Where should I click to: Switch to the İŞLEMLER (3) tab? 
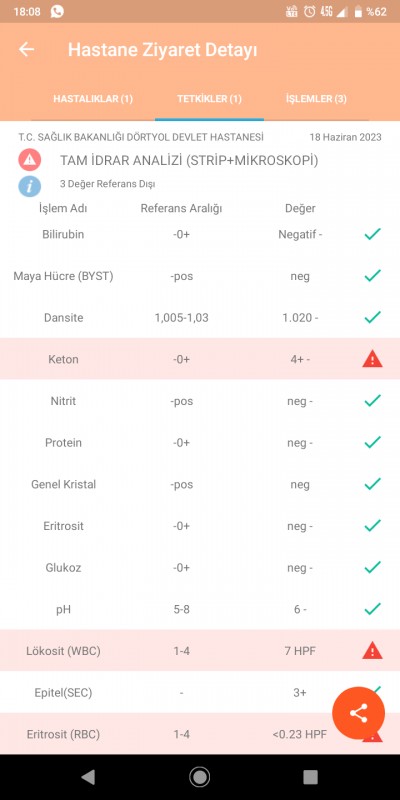316,99
